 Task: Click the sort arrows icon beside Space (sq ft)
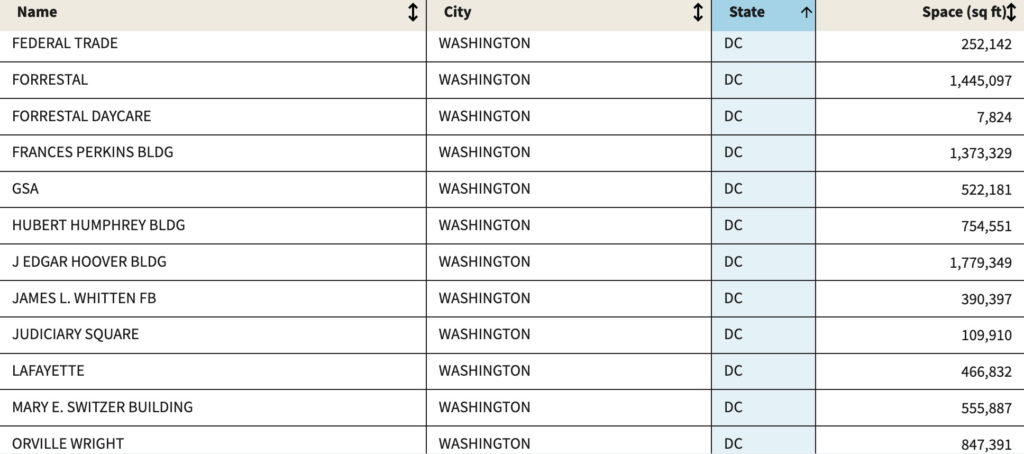[1012, 13]
